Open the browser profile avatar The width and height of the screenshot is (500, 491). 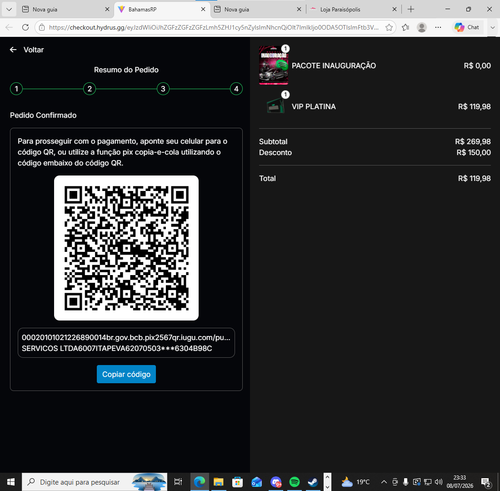pos(422,27)
